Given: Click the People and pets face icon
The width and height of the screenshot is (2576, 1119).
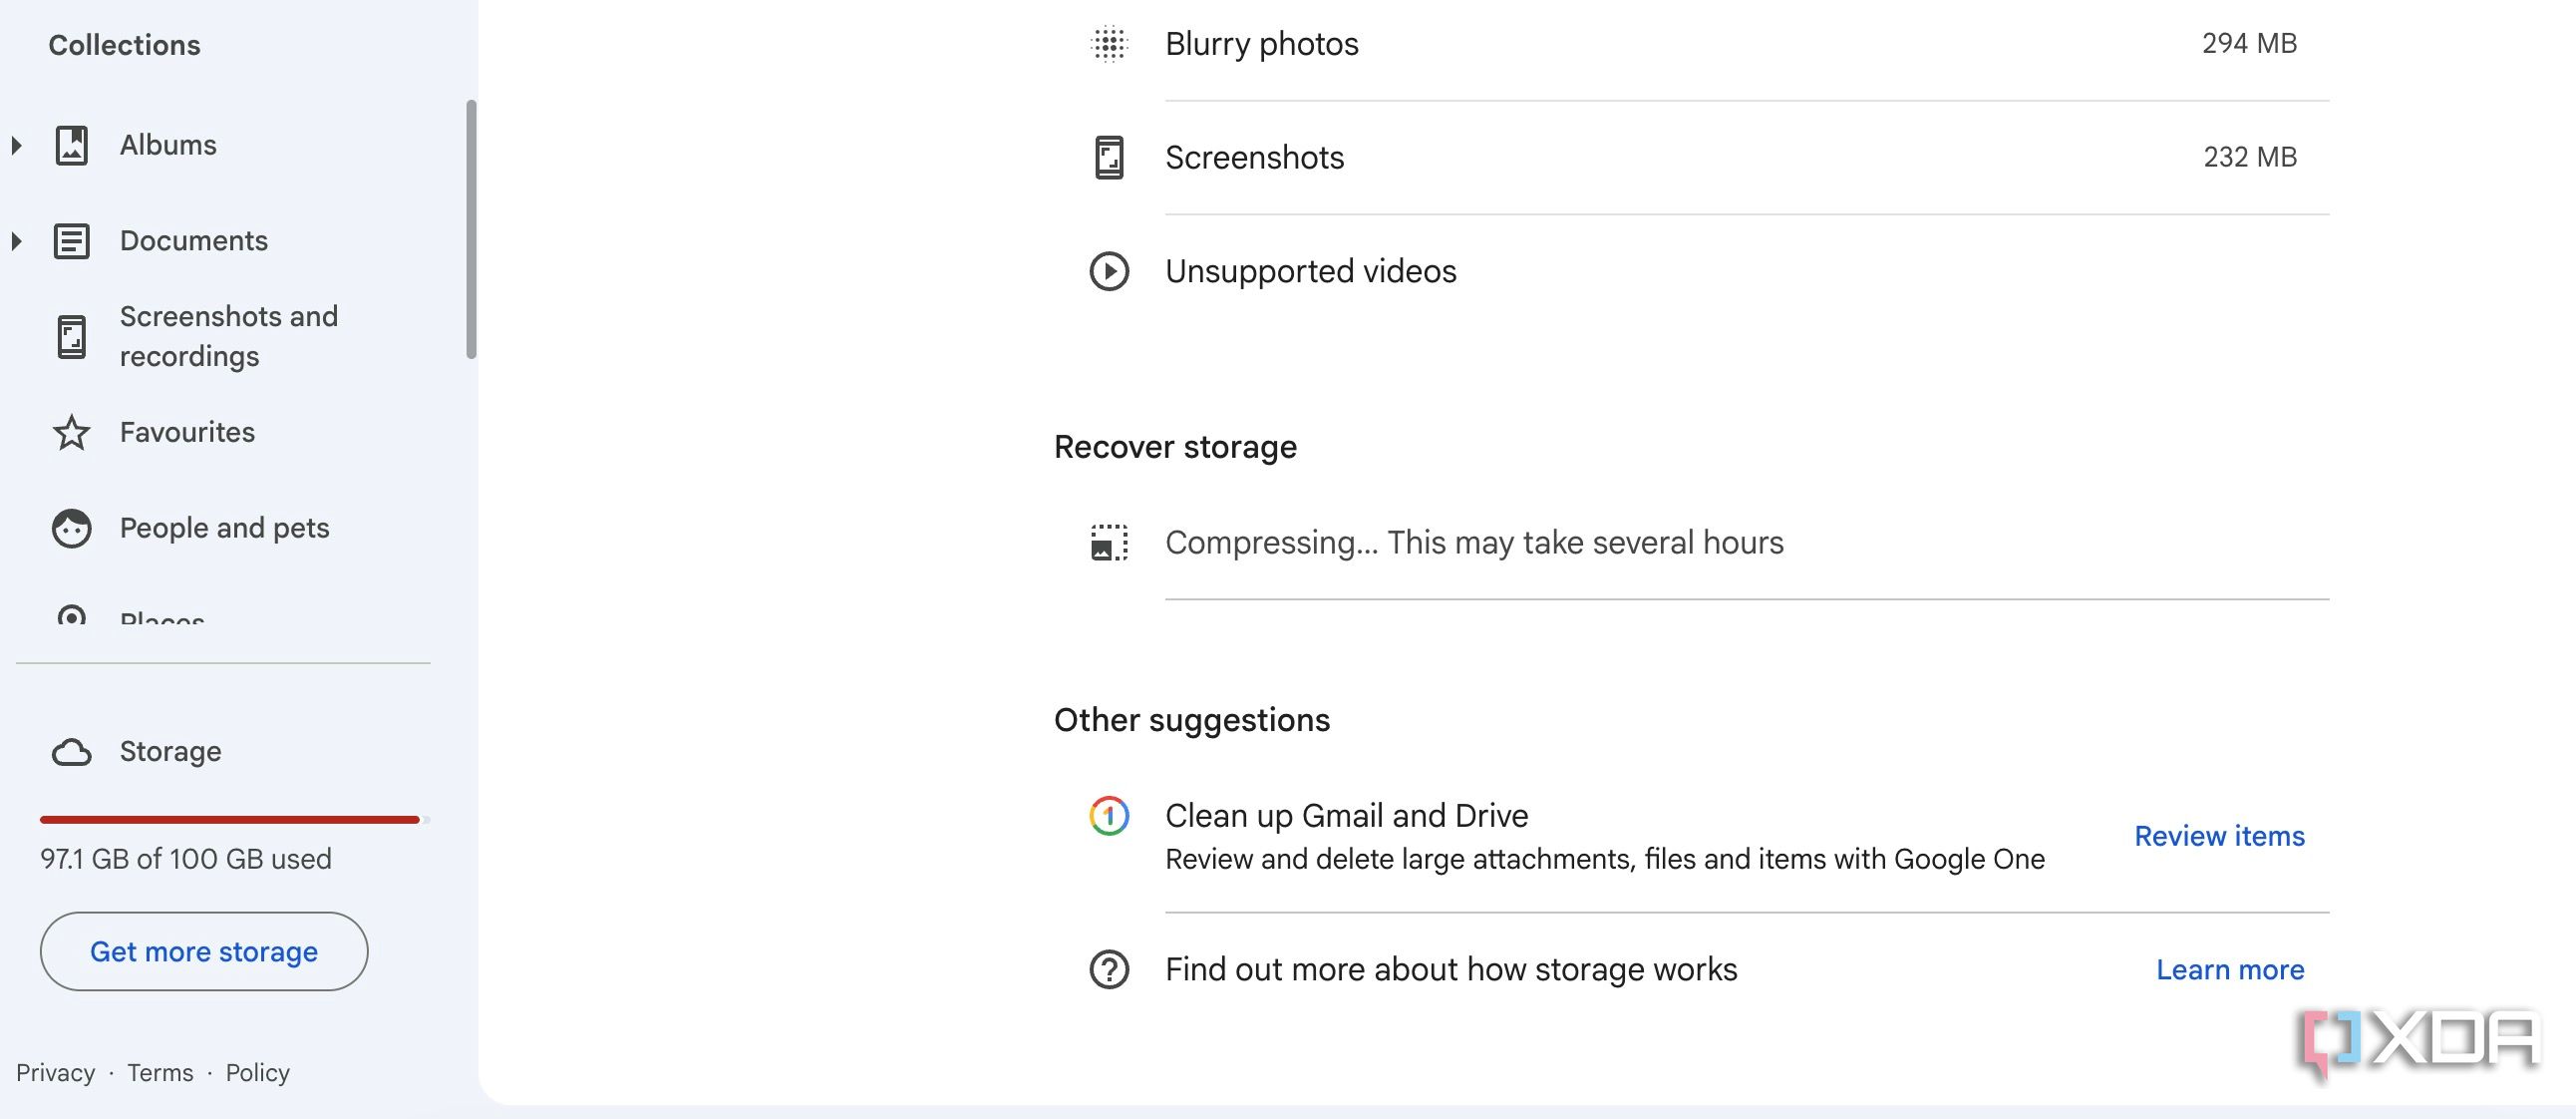Looking at the screenshot, I should [x=71, y=528].
